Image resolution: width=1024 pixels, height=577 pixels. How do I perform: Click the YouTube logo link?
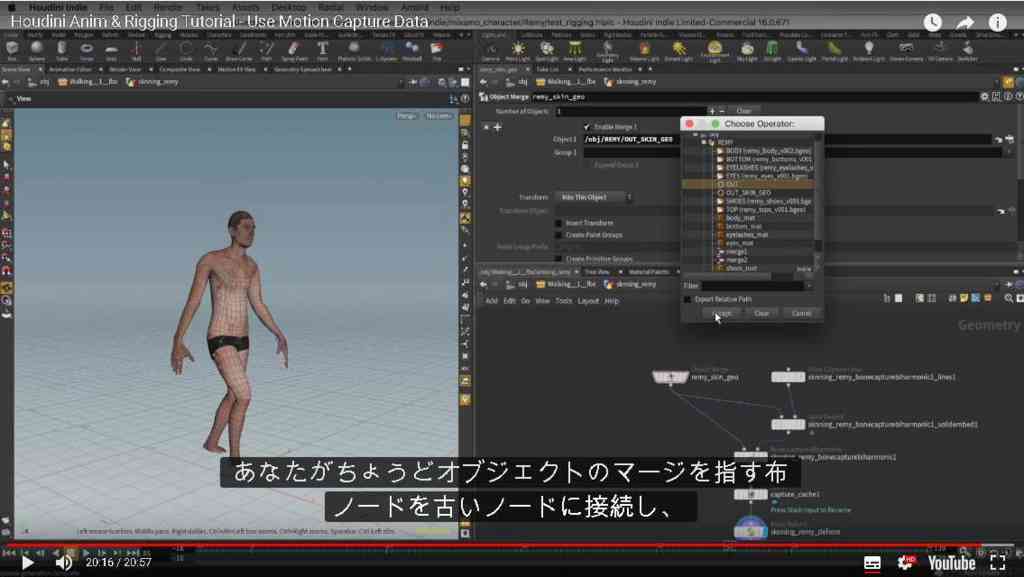click(951, 563)
